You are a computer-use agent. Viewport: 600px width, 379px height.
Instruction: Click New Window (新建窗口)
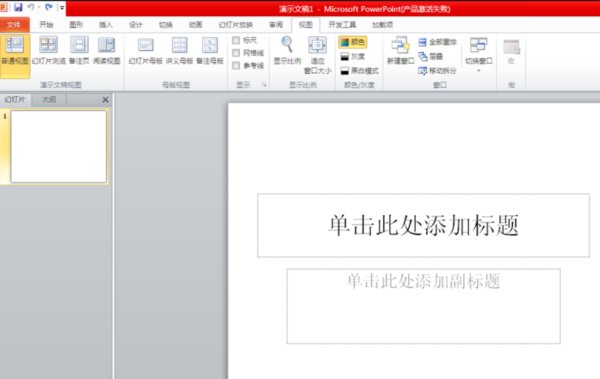pyautogui.click(x=400, y=50)
